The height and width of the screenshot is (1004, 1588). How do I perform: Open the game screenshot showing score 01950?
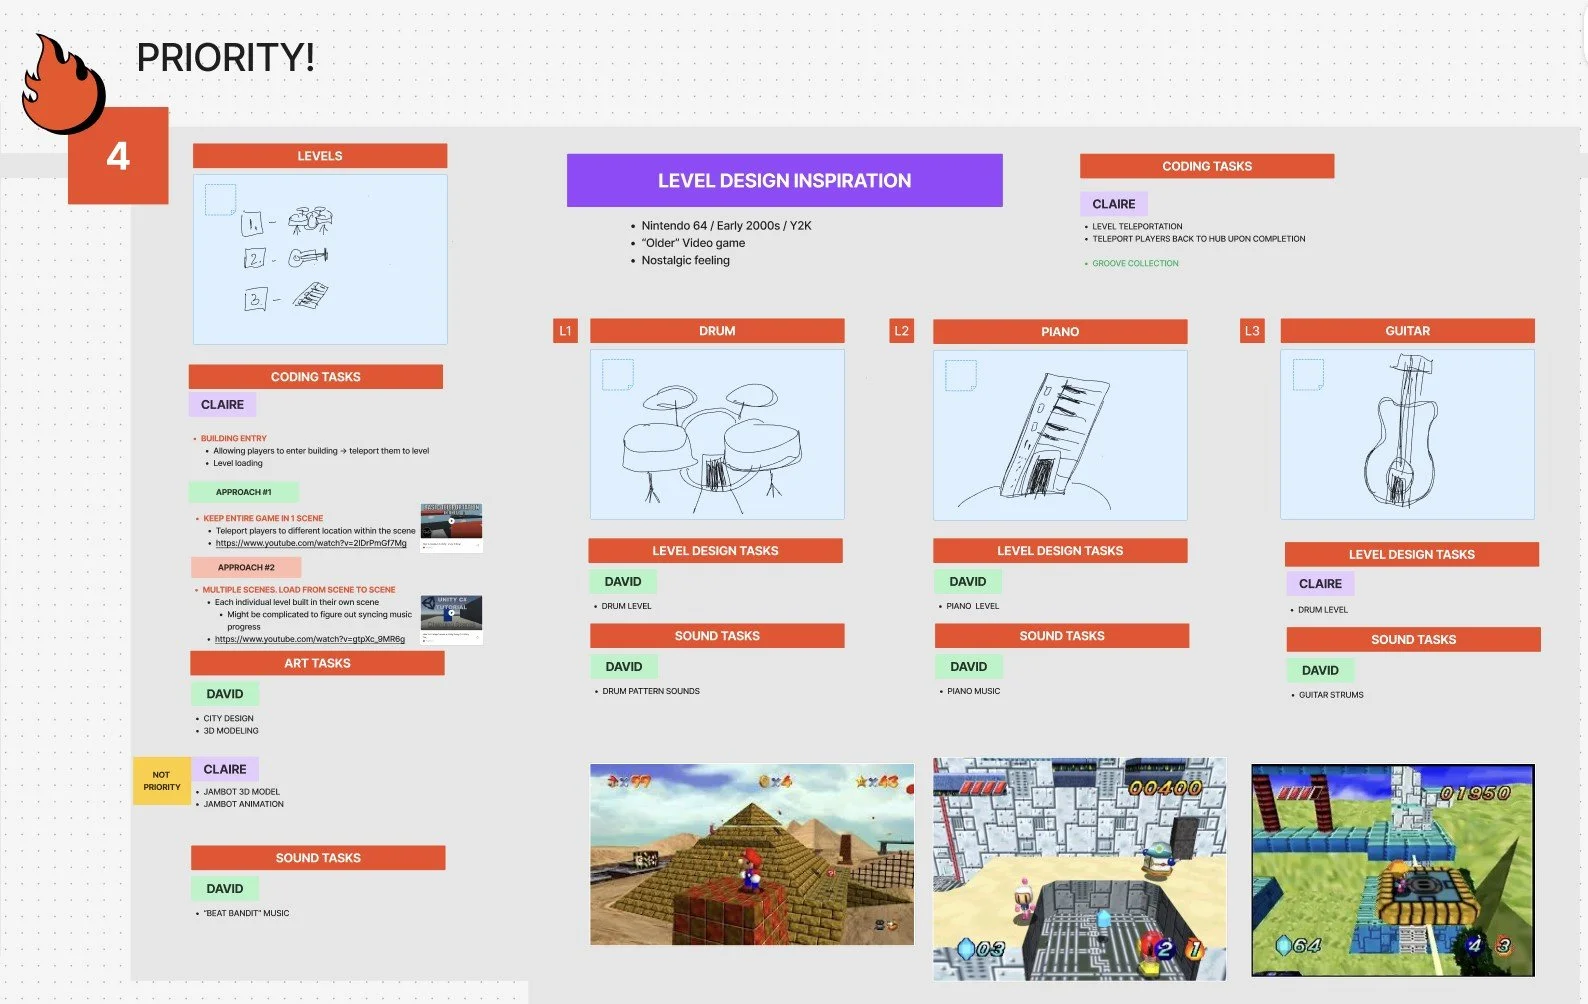coord(1393,871)
